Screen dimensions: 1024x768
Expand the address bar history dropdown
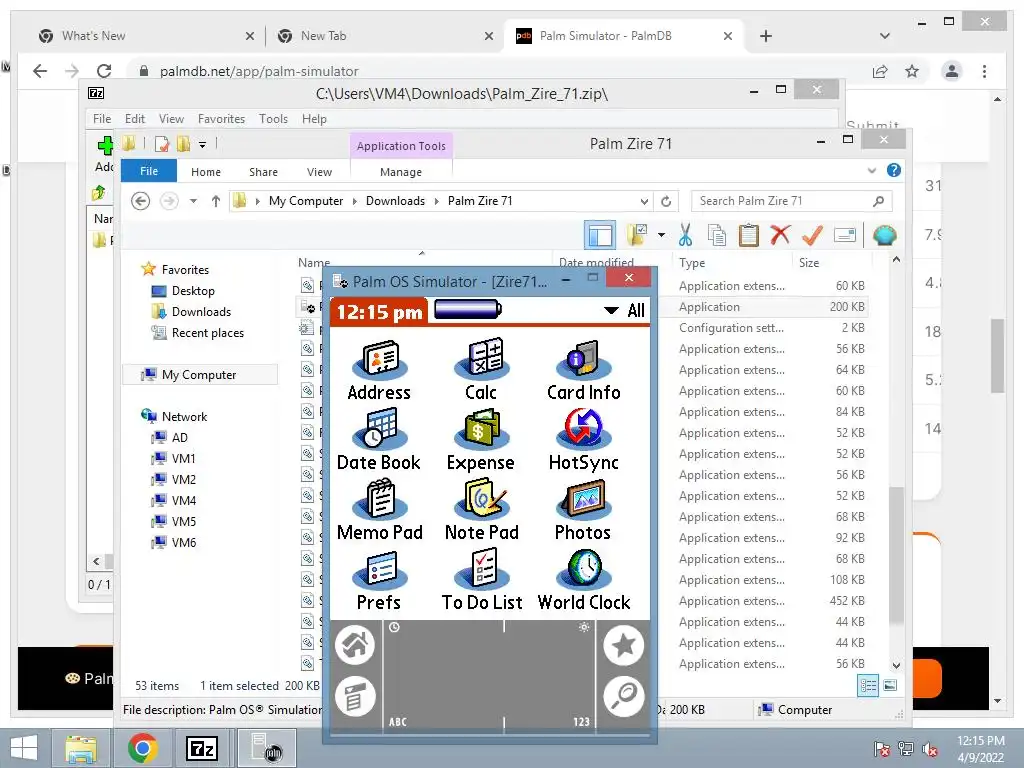point(644,201)
